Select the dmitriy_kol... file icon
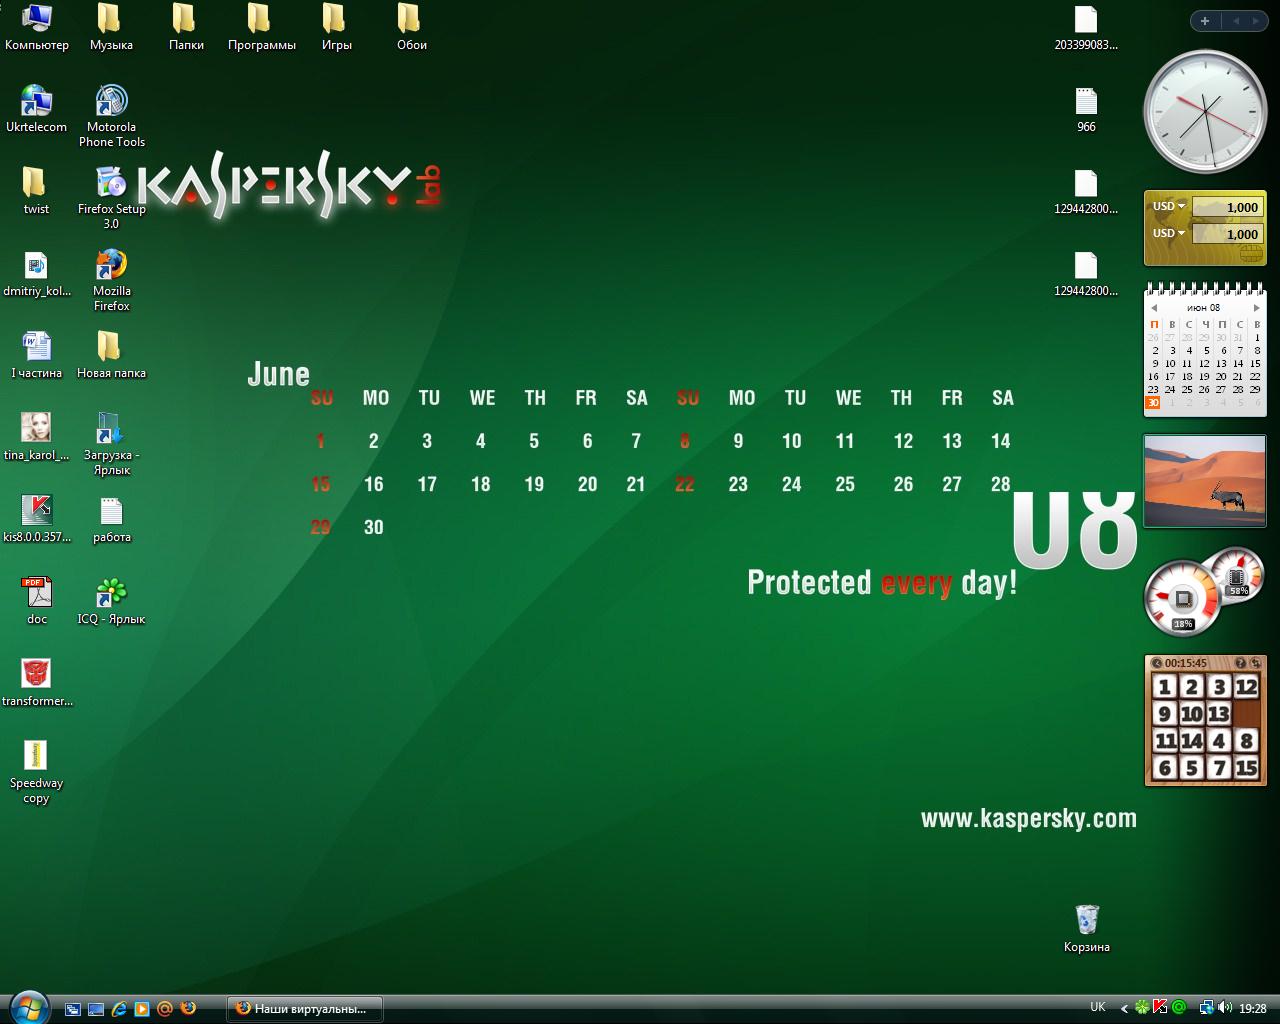Screen dimensions: 1280x1024 (37, 273)
